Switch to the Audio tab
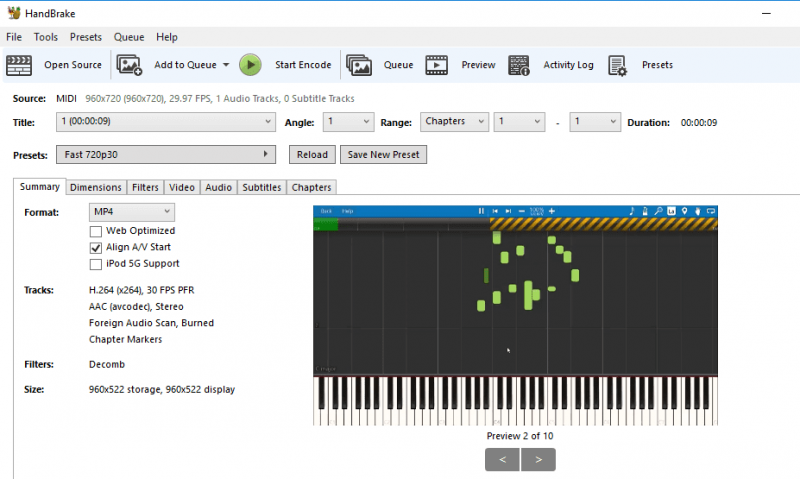Viewport: 800px width, 479px height. [219, 187]
